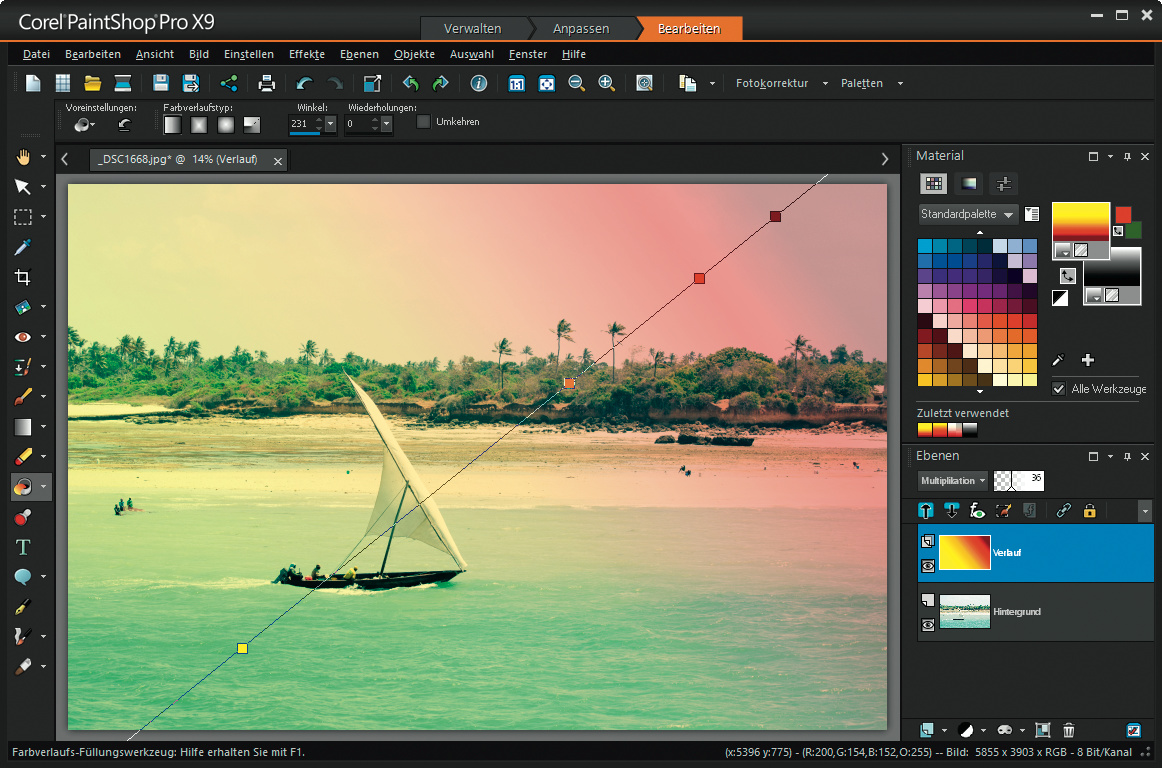Open the Fotokorrektur dropdown
Screen dimensions: 1162x768
(777, 84)
